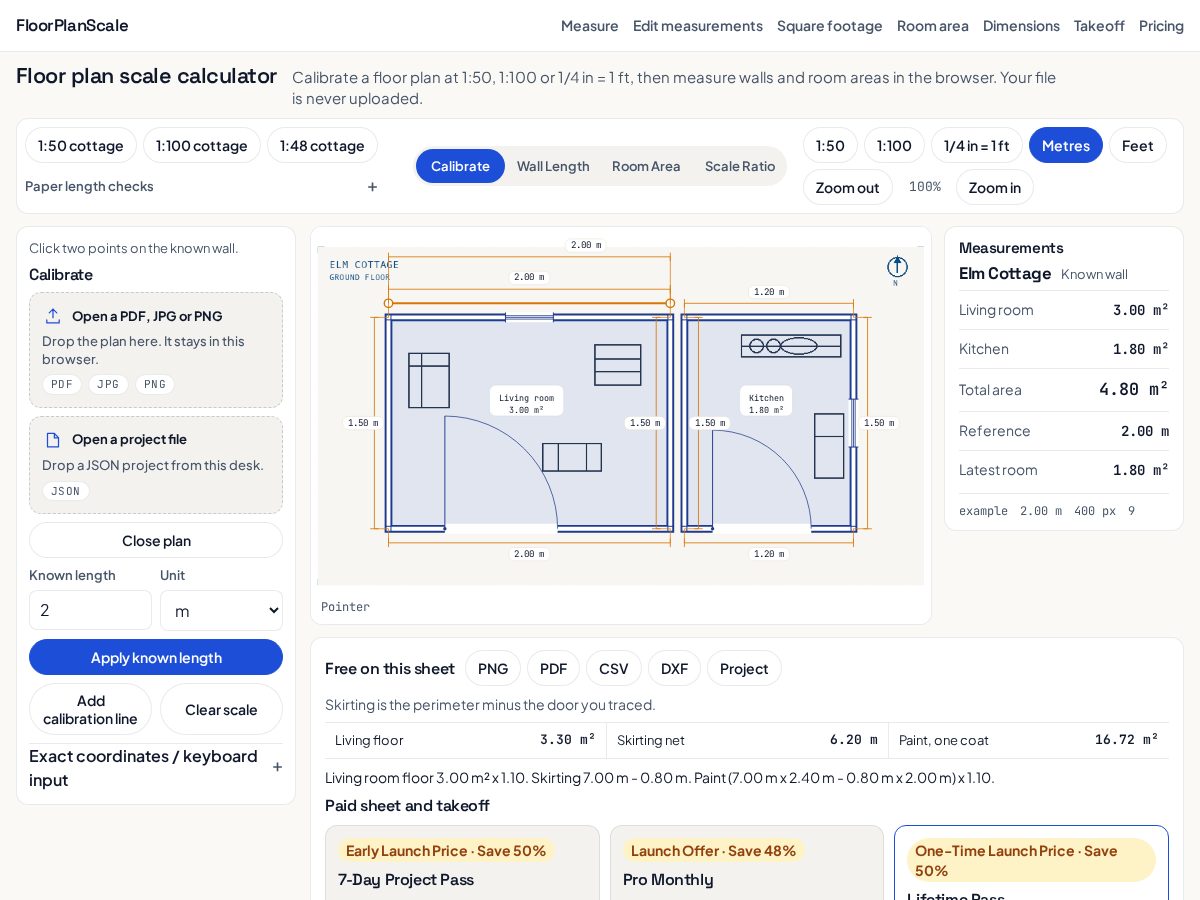Go to Square footage in the top nav
This screenshot has height=900, width=1200.
click(x=830, y=25)
